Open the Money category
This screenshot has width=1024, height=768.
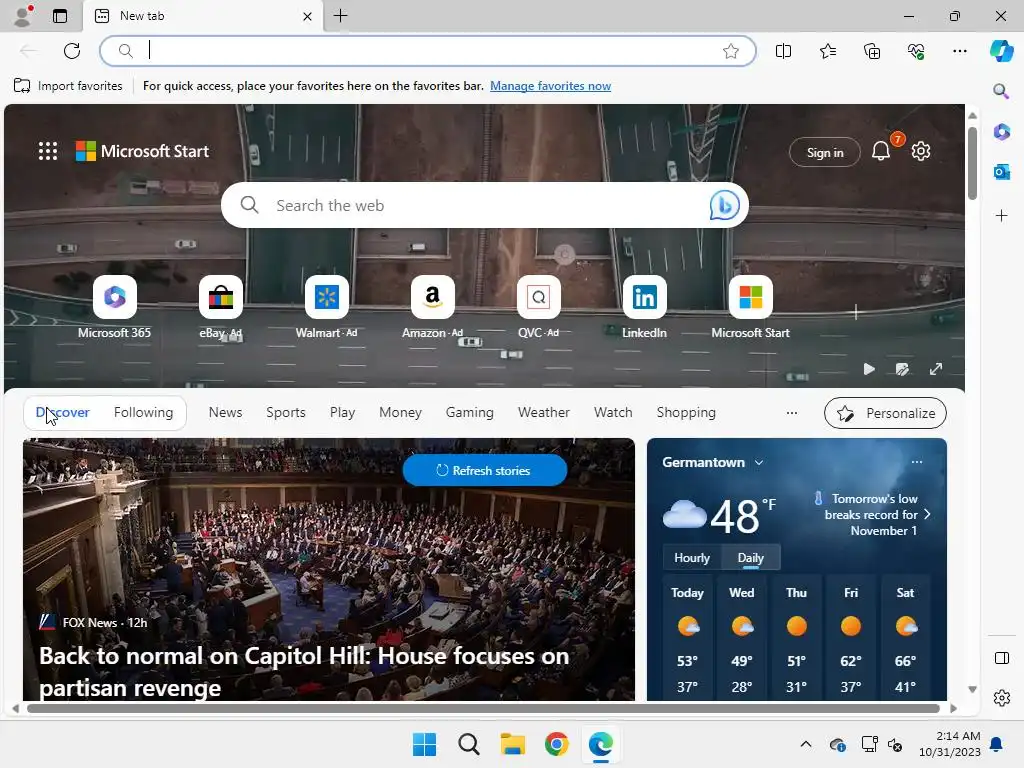click(x=400, y=413)
